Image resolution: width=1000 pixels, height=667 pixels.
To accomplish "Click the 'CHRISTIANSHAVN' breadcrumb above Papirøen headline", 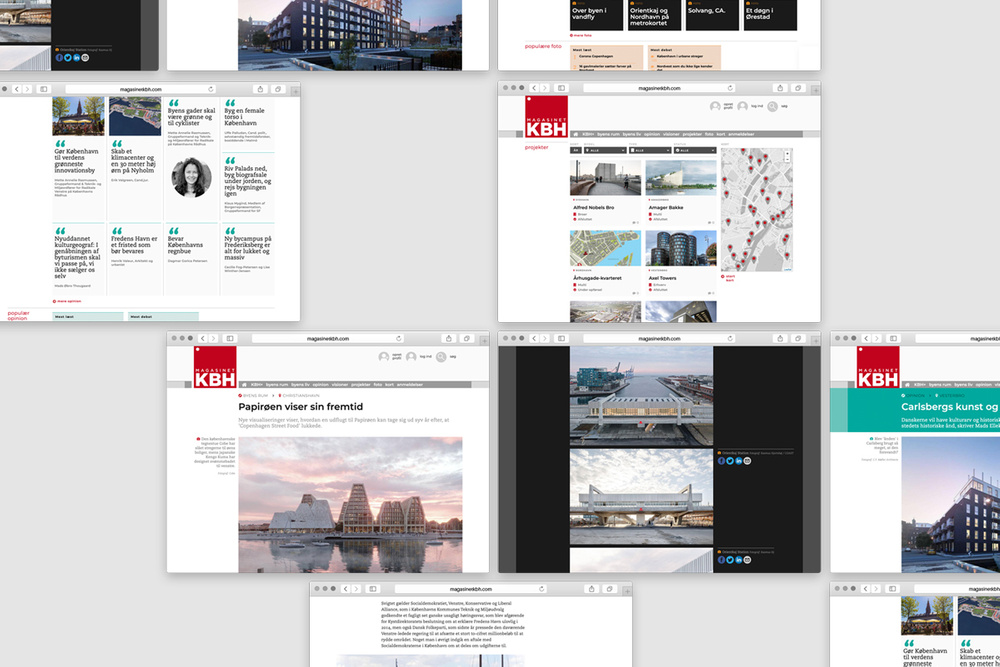I will point(300,396).
